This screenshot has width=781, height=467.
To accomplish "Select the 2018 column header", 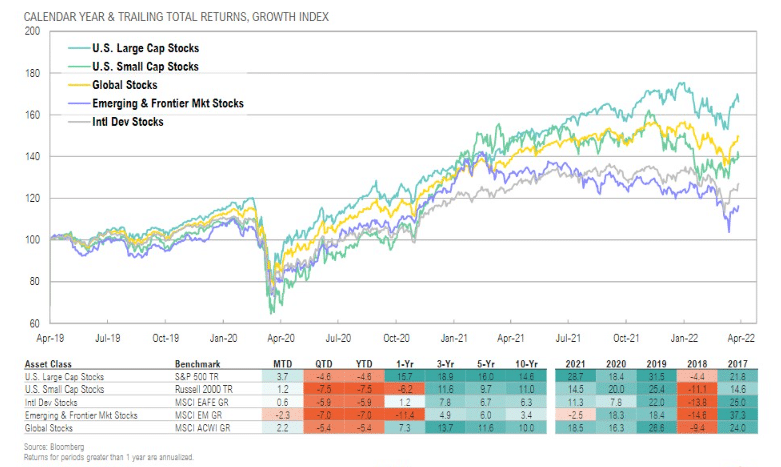I will click(x=697, y=363).
